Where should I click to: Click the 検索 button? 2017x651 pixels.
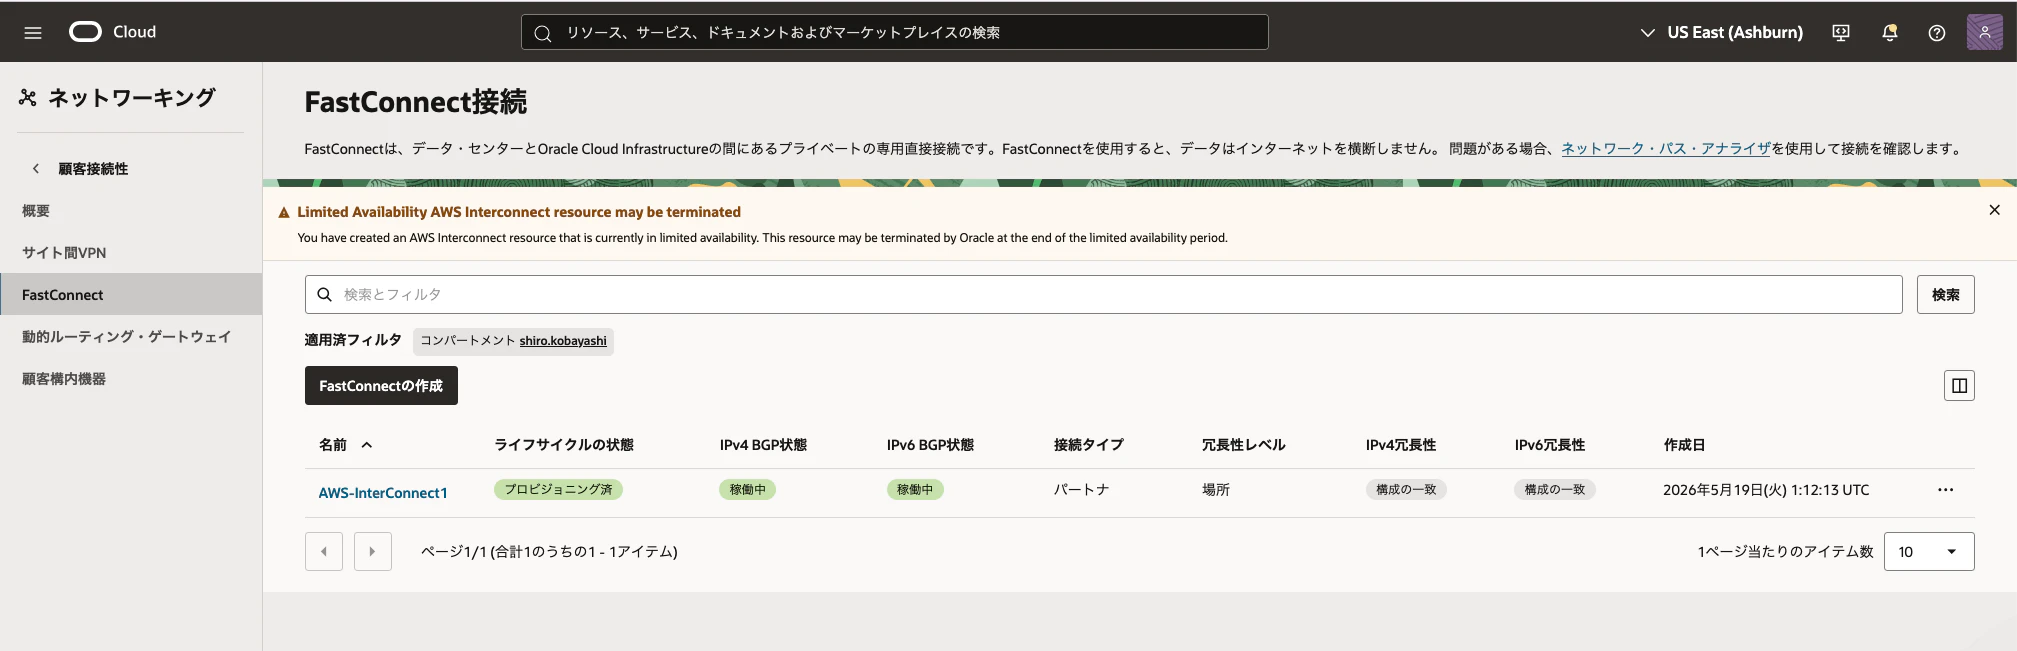pos(1945,294)
